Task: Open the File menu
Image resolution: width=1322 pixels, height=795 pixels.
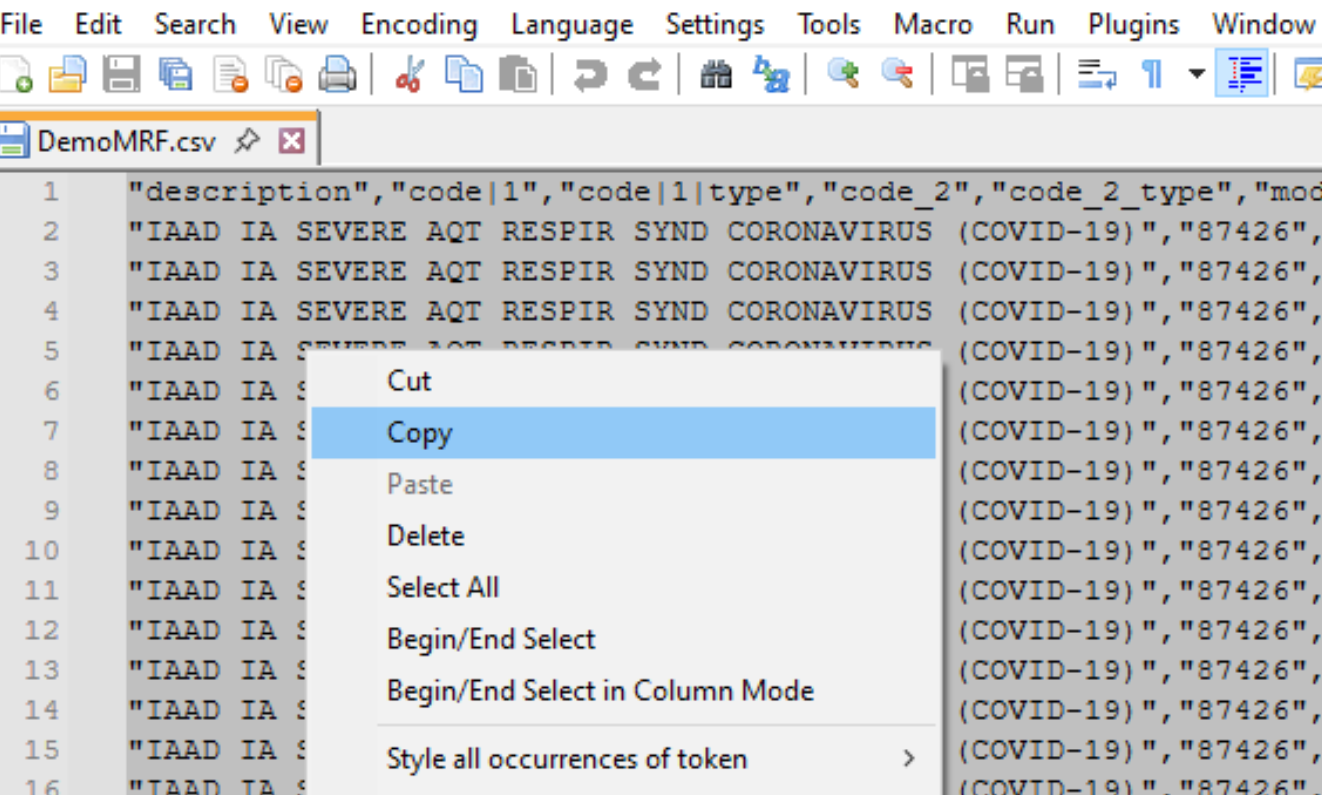Action: (x=21, y=23)
